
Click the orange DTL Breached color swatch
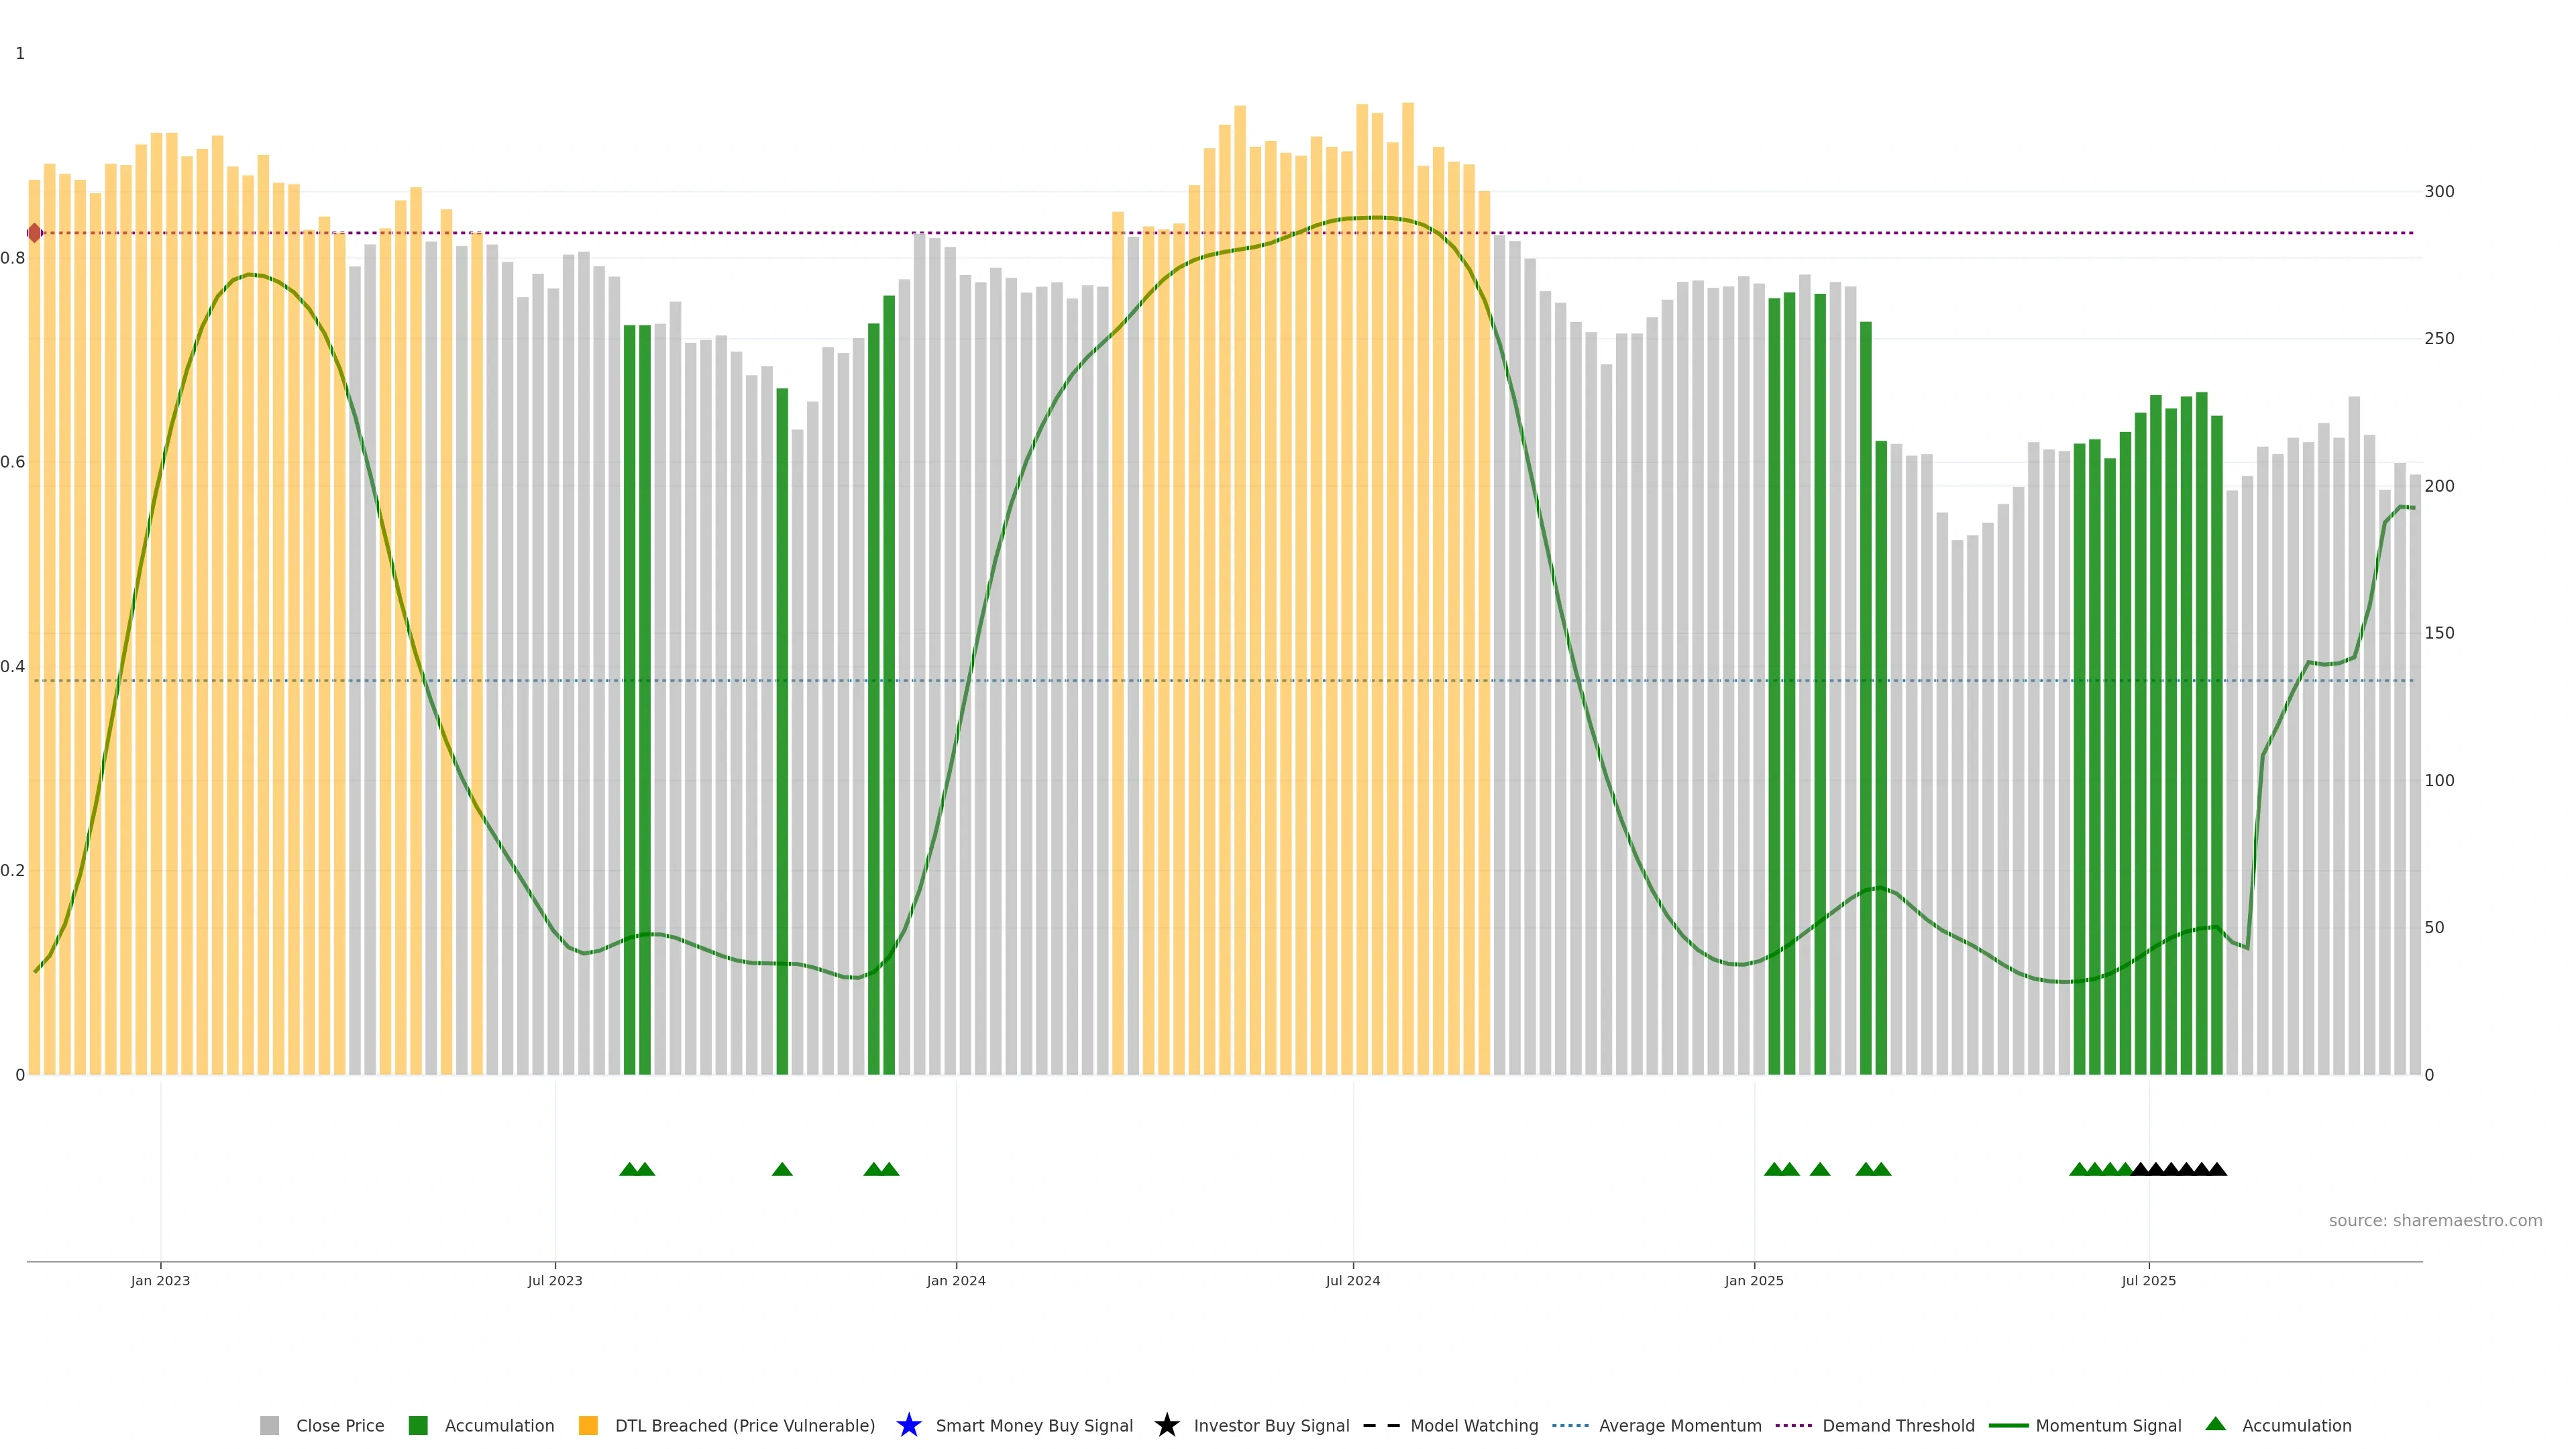coord(588,1425)
